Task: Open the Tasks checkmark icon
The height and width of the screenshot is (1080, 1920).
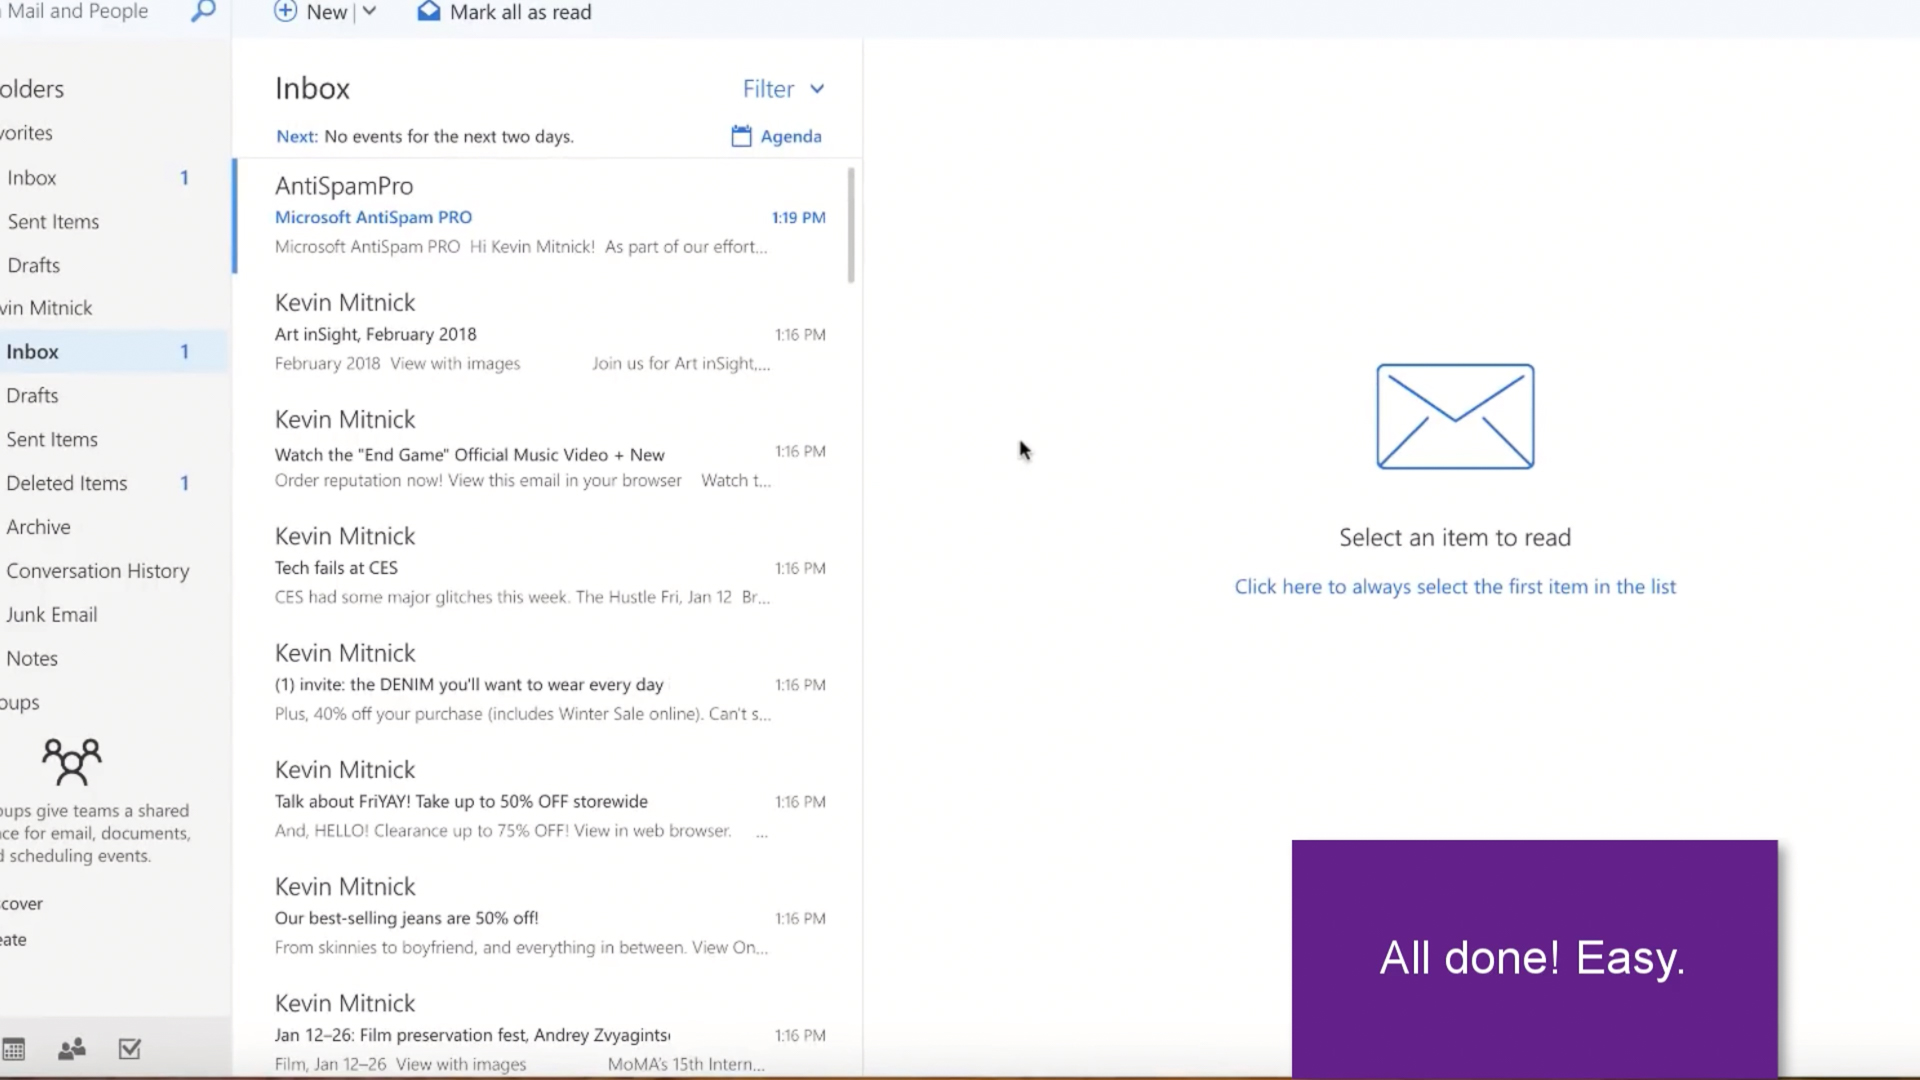Action: pyautogui.click(x=130, y=1049)
